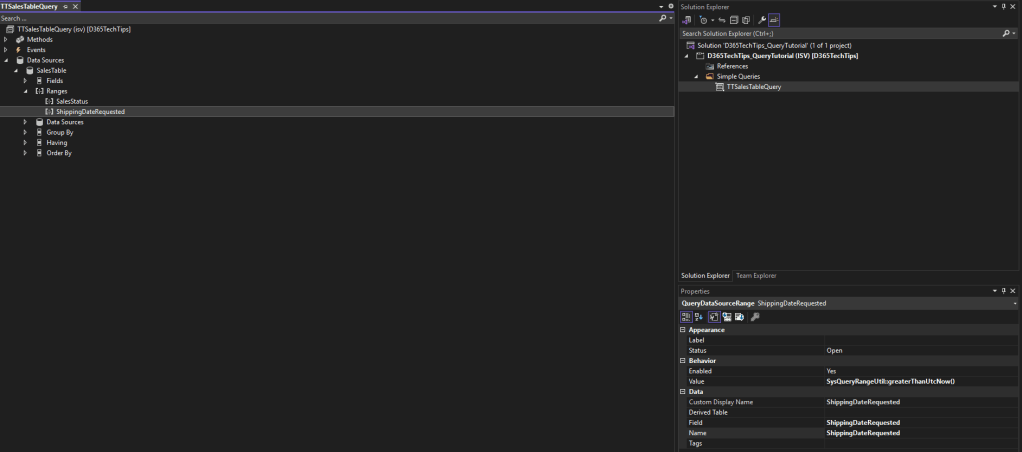
Task: Click the Sync with Active Document icon
Action: tap(721, 20)
